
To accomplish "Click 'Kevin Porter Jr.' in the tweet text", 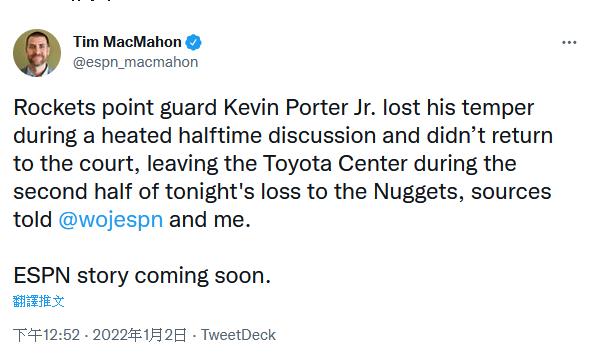I will pyautogui.click(x=299, y=108).
